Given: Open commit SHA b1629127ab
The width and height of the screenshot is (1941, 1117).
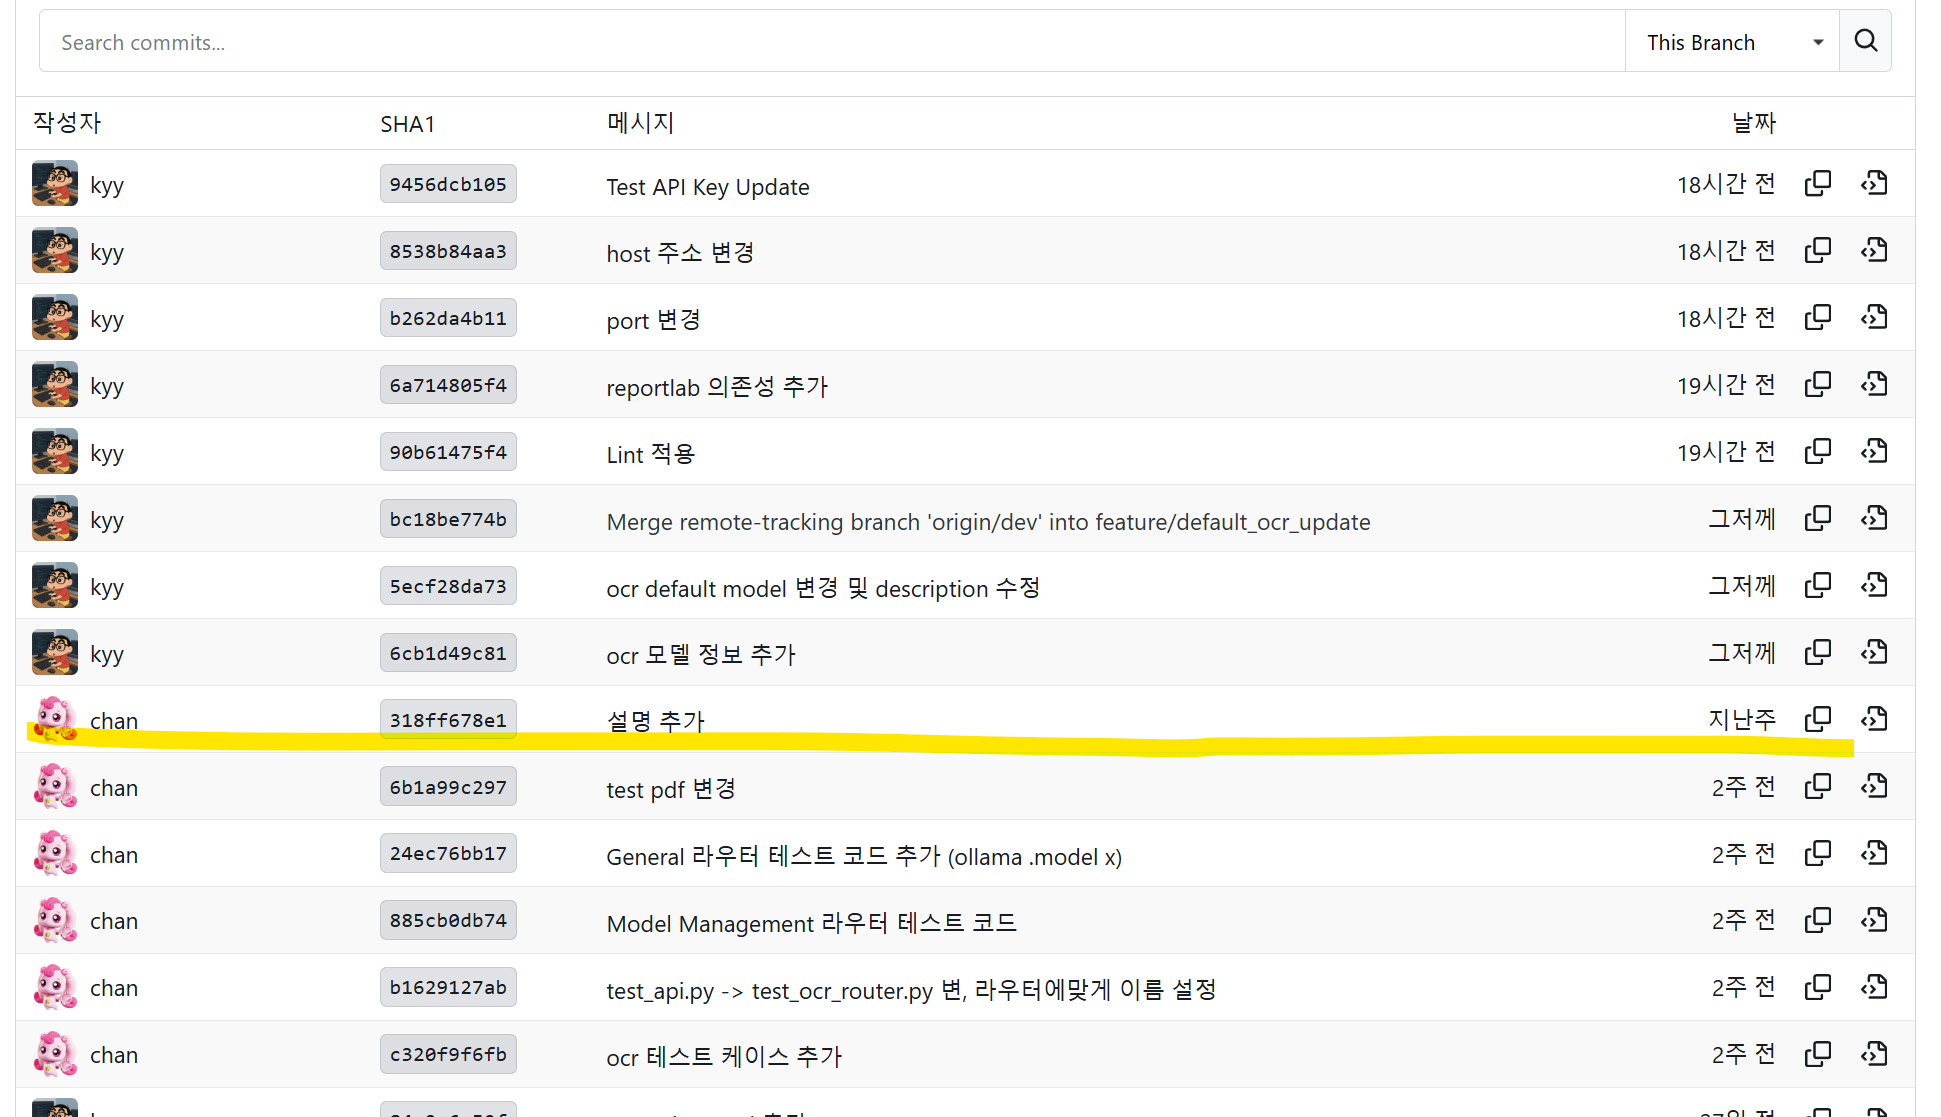Looking at the screenshot, I should pyautogui.click(x=448, y=988).
